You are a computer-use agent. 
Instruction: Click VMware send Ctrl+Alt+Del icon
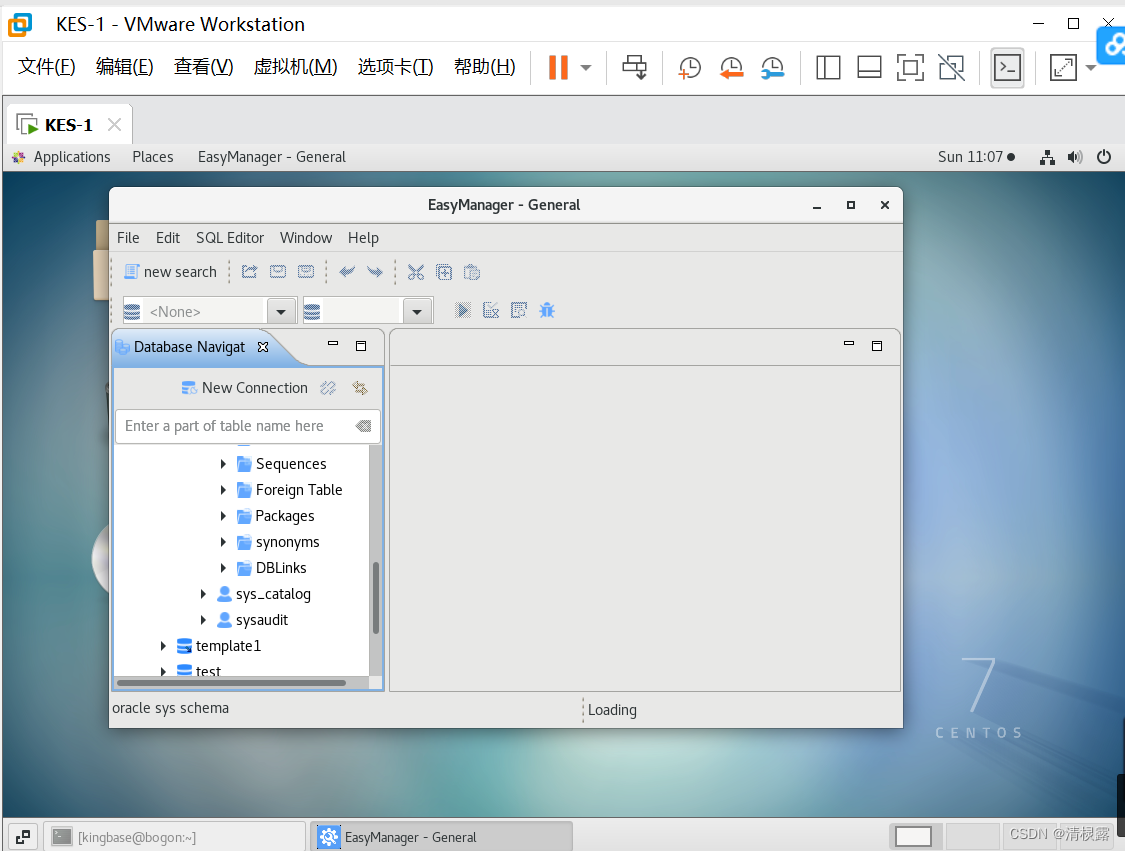click(634, 67)
